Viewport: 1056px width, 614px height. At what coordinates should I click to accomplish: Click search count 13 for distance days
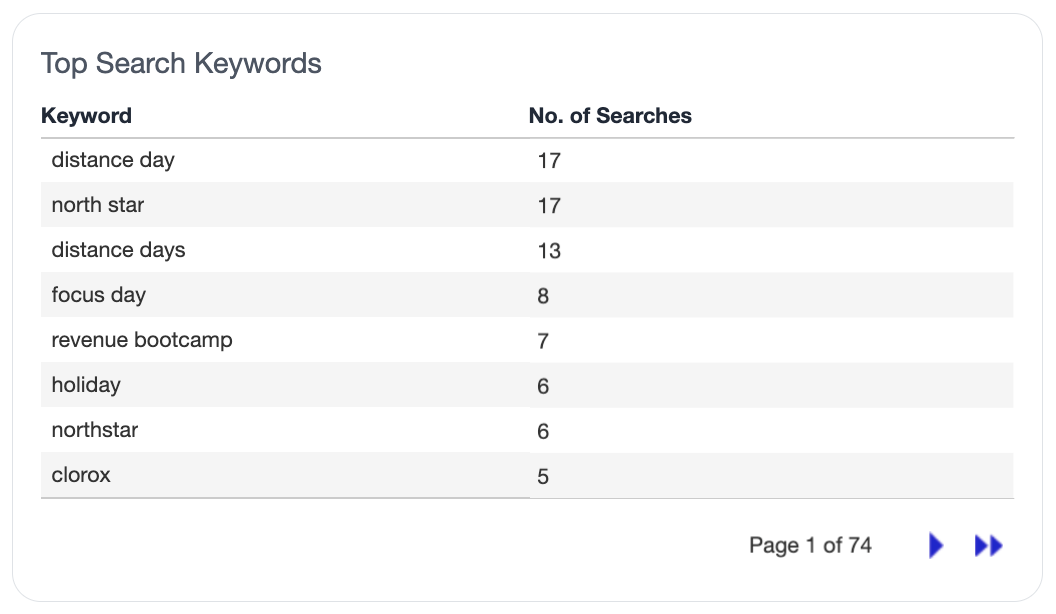pos(549,251)
